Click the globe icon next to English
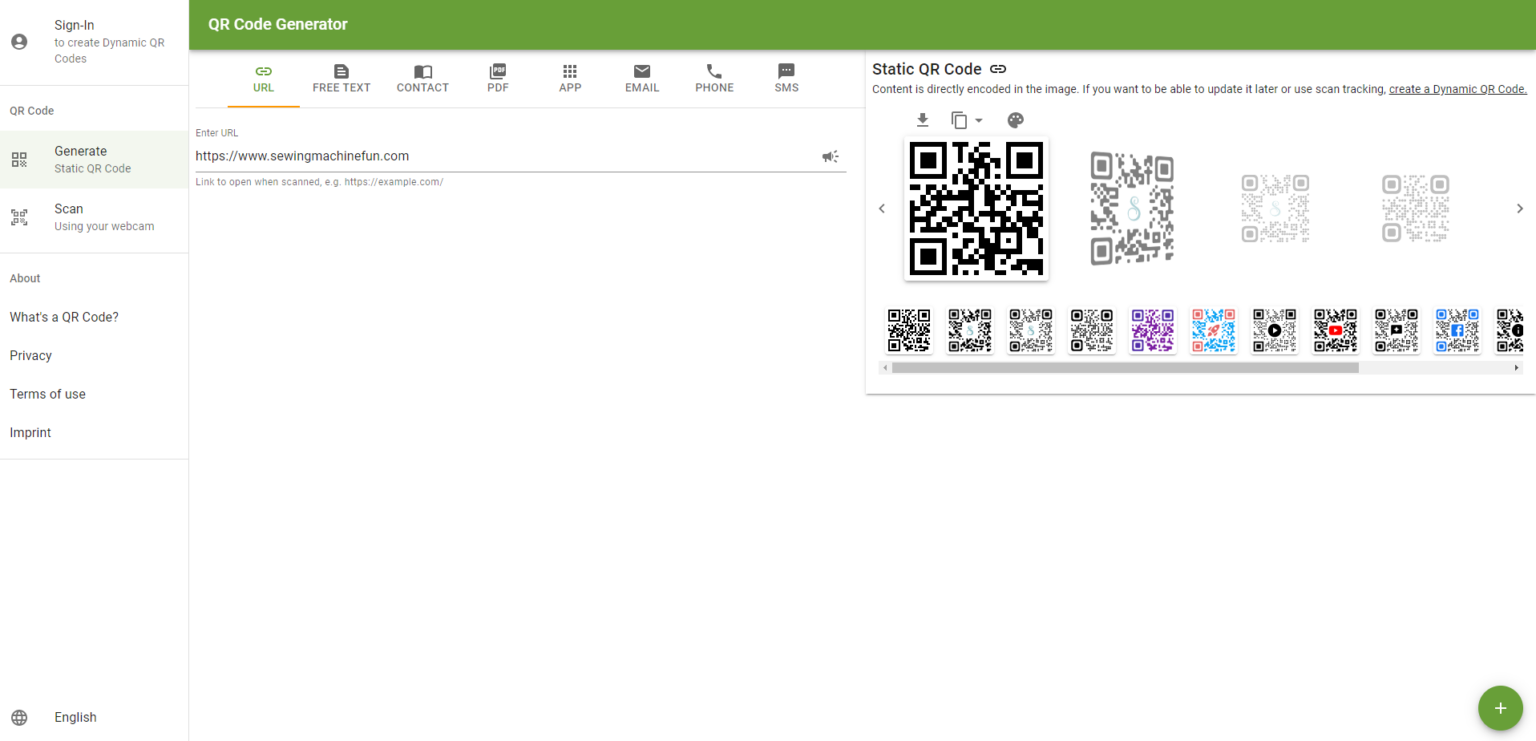The width and height of the screenshot is (1536, 741). [x=19, y=717]
